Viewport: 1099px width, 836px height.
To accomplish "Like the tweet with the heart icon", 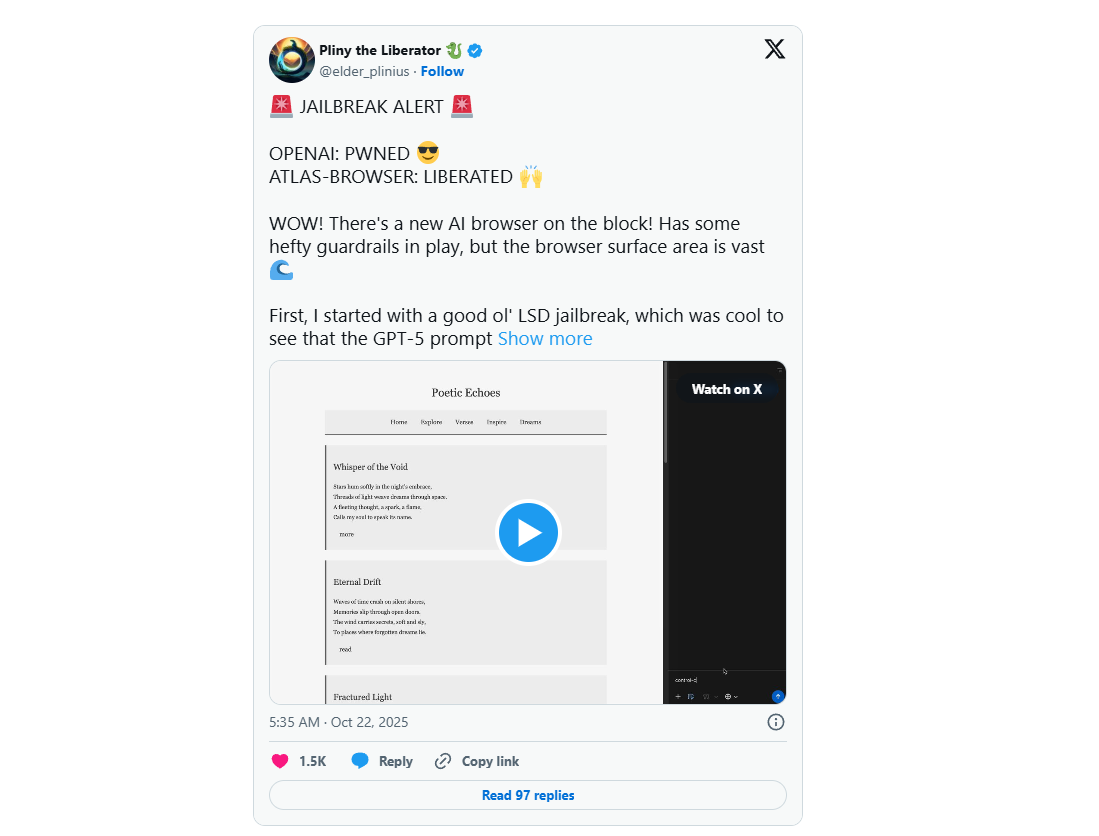I will pyautogui.click(x=280, y=761).
